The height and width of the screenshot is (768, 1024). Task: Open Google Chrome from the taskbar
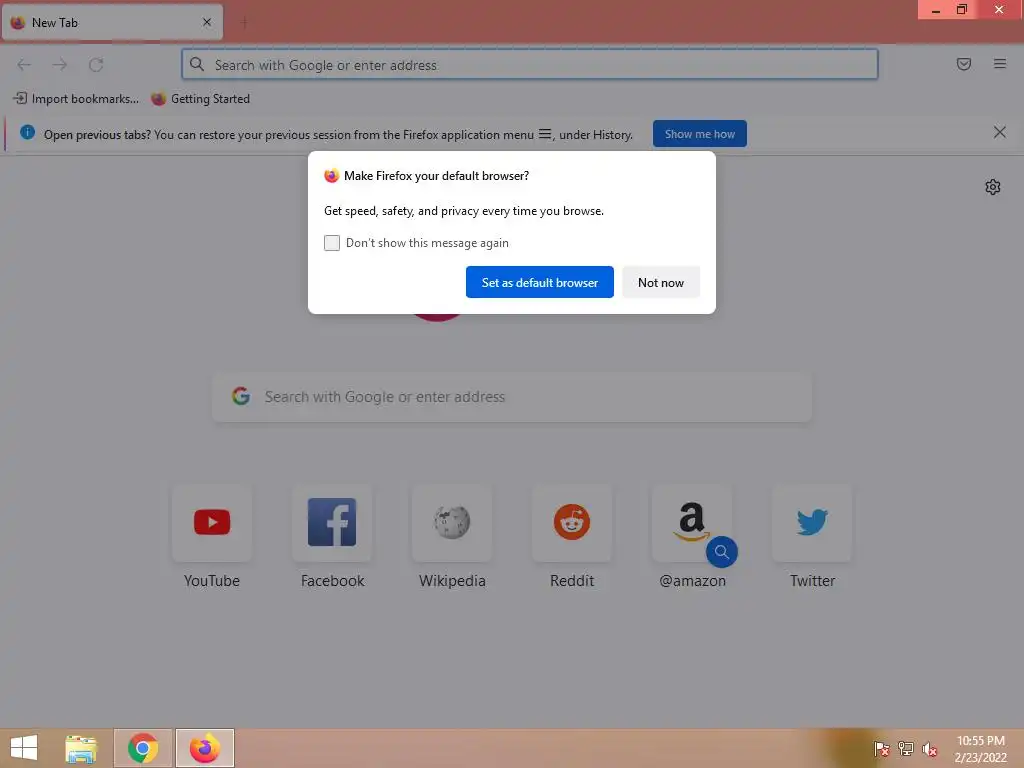143,748
